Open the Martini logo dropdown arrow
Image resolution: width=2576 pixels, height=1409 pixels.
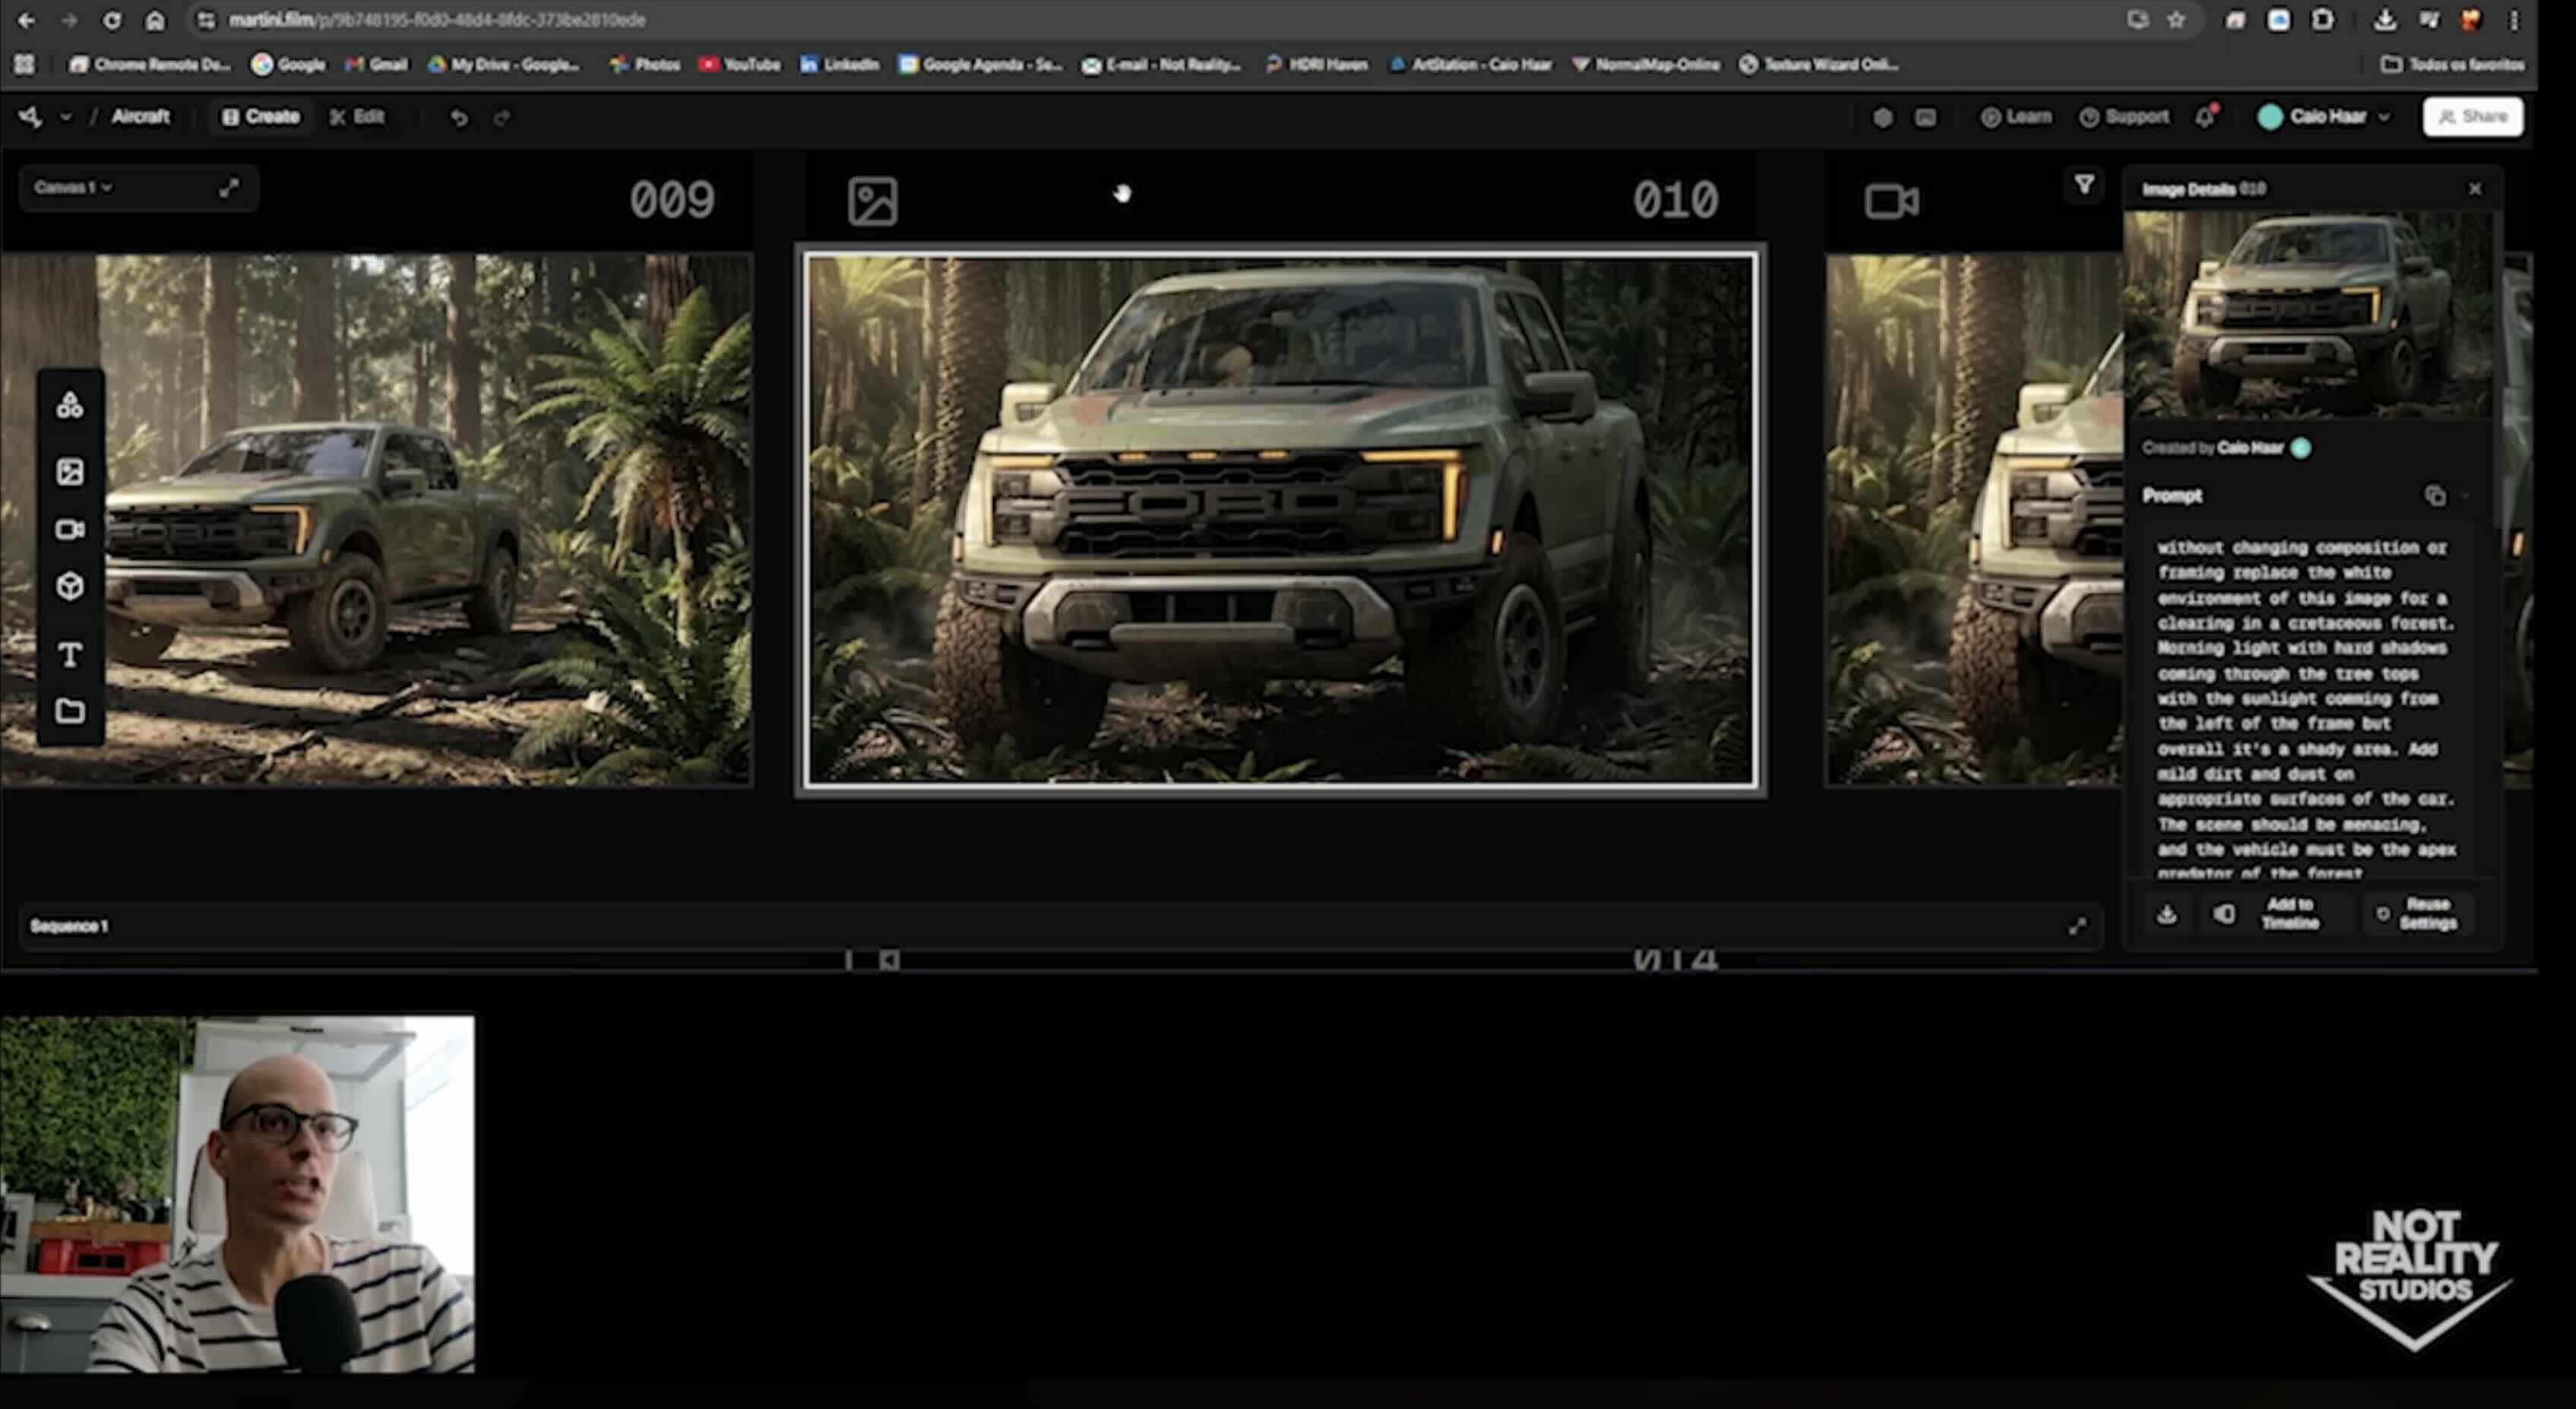pyautogui.click(x=66, y=117)
